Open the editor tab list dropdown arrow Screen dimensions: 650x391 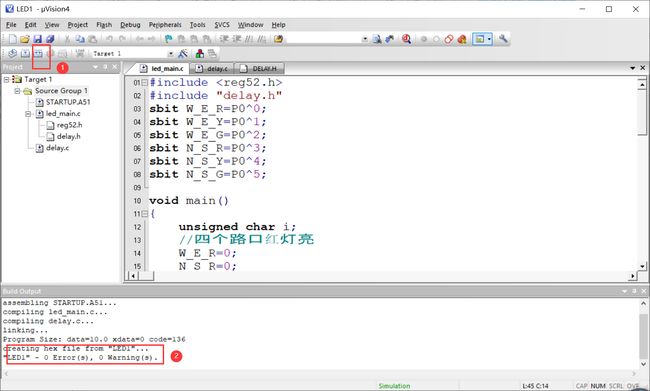(633, 68)
